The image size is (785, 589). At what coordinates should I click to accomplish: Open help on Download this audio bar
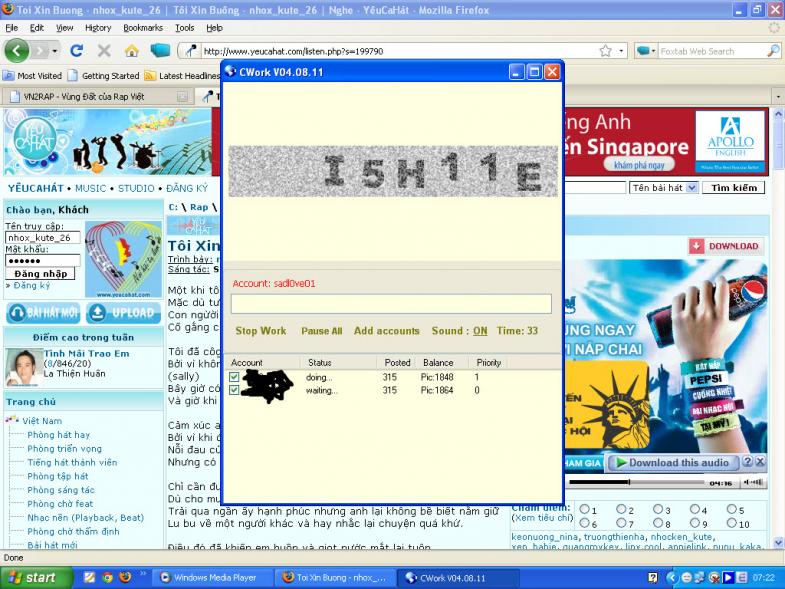[747, 462]
